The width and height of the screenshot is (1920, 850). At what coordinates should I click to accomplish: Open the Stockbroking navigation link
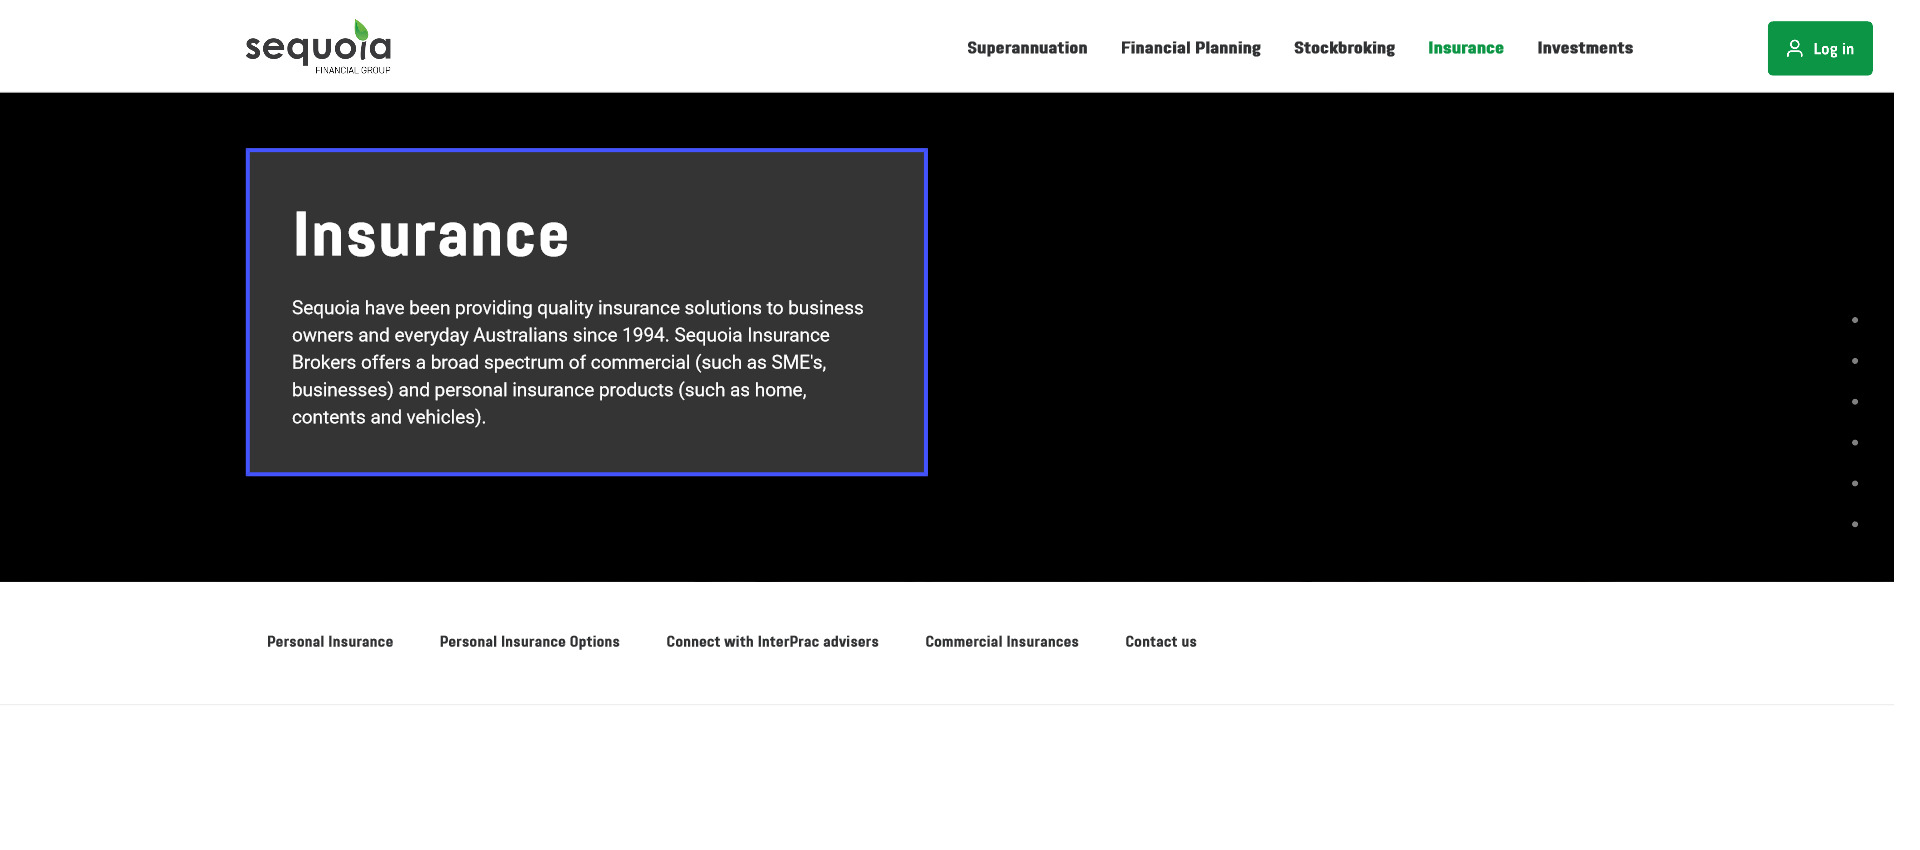[x=1343, y=48]
